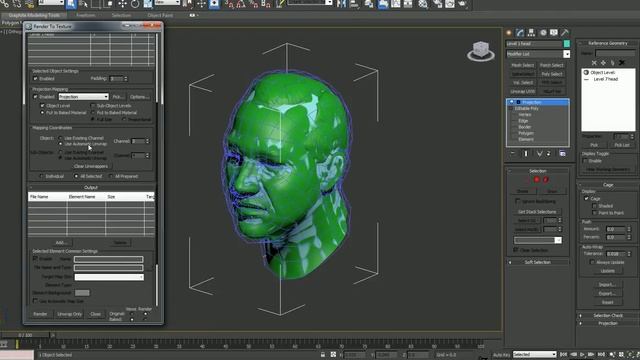Open the Utilities hammer panel tab
The image size is (640, 360).
[x=565, y=33]
